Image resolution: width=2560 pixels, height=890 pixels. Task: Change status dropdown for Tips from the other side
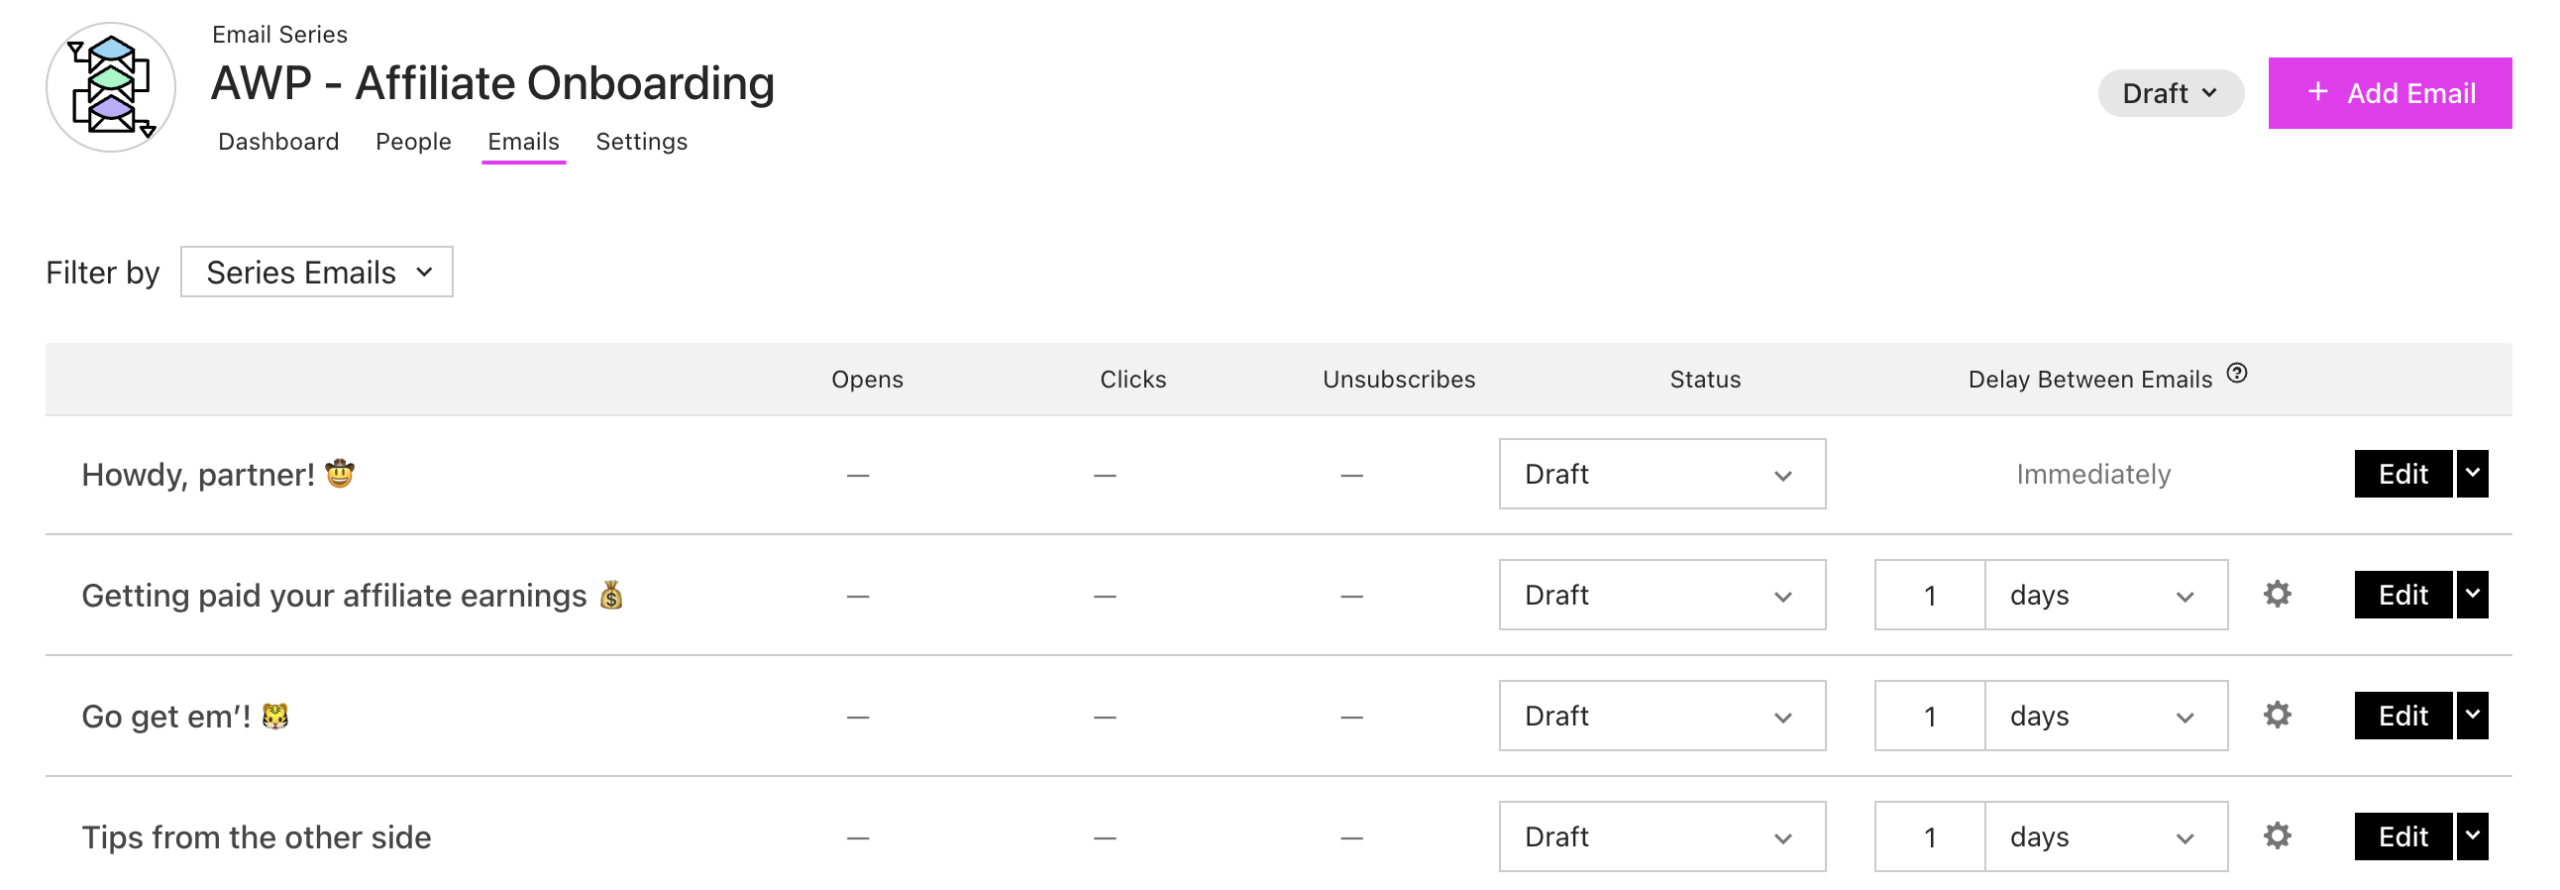(x=1661, y=837)
